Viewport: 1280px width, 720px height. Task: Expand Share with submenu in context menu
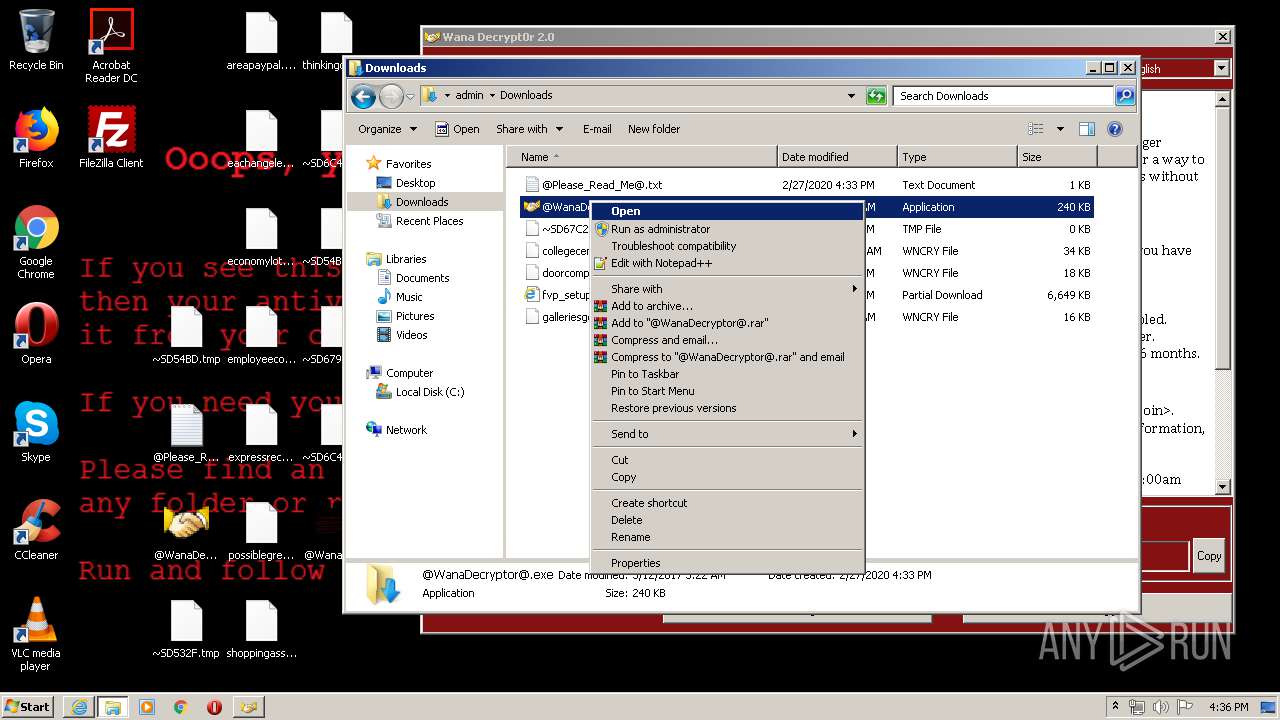727,289
